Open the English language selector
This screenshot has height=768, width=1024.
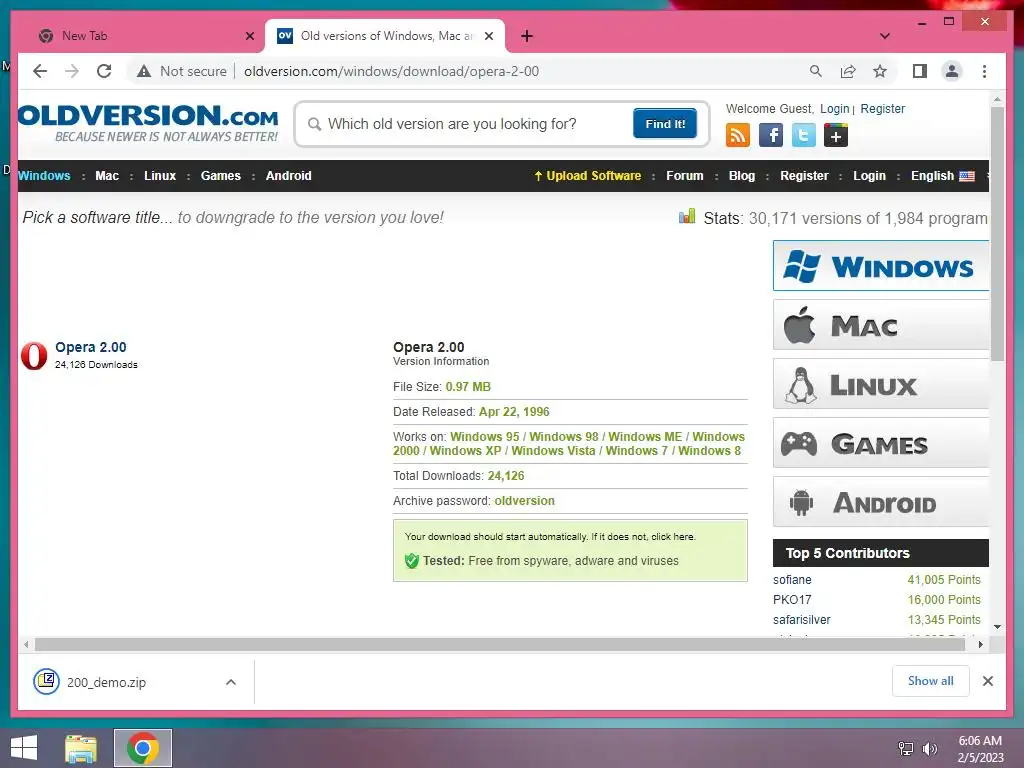pos(943,176)
